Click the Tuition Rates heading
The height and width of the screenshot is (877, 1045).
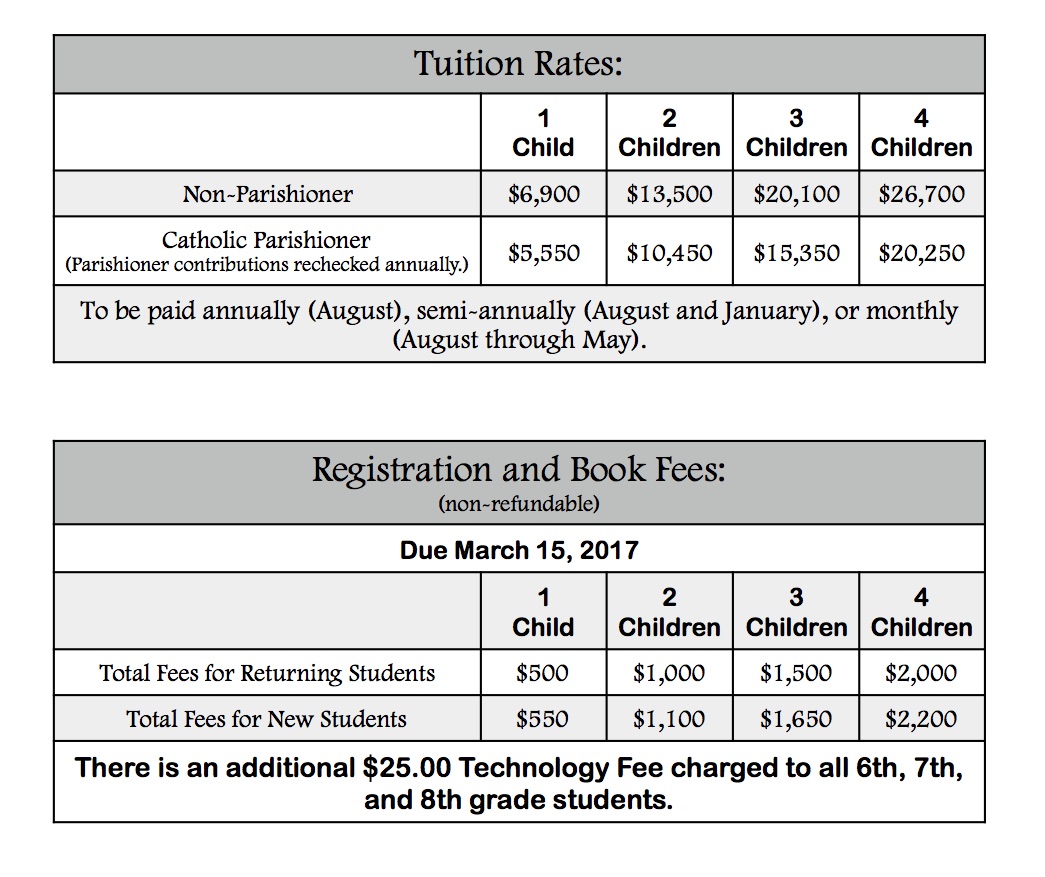click(x=519, y=64)
